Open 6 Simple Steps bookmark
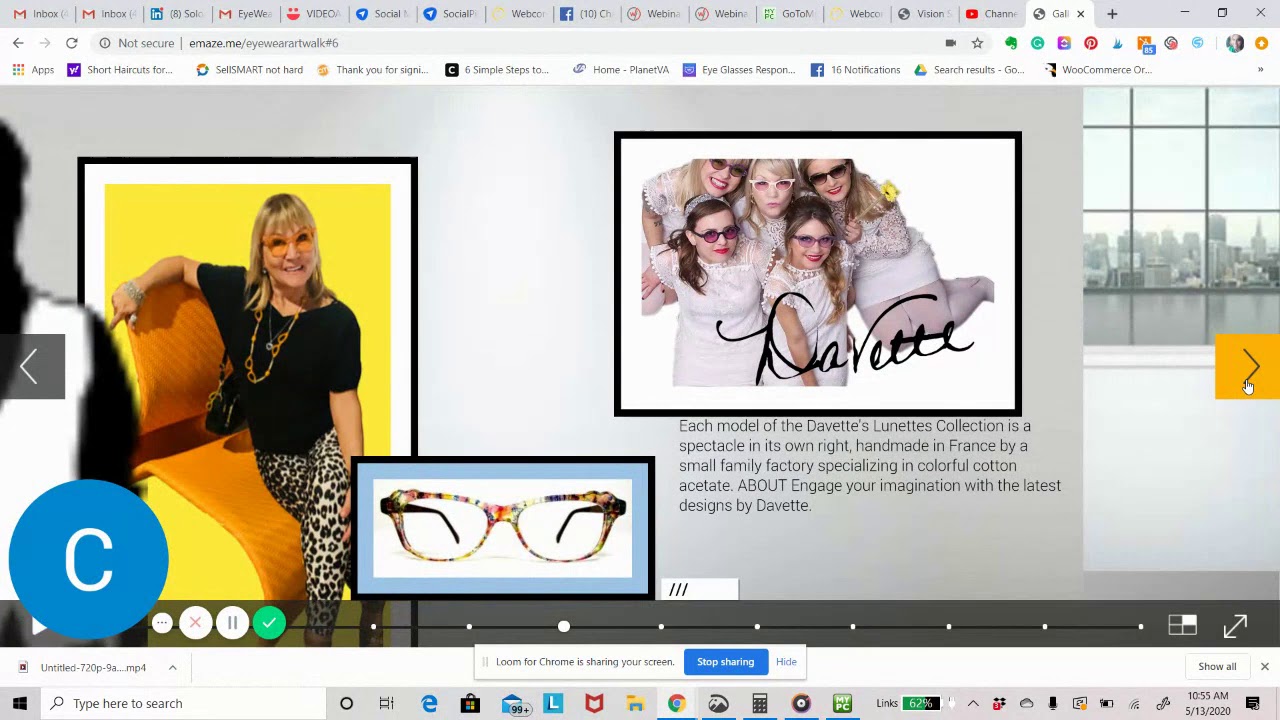Screen dimensions: 1280x720 [497, 70]
